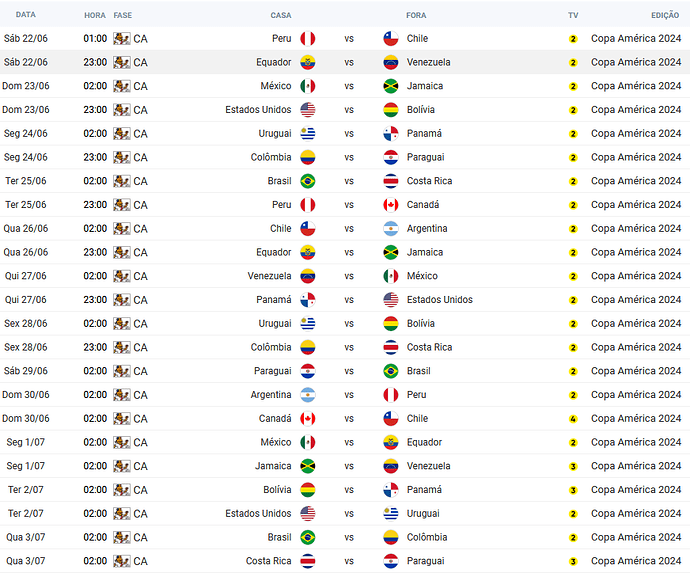Click the TV badge on Jamaica vs Venezuela row
The height and width of the screenshot is (573, 690).
coord(573,466)
